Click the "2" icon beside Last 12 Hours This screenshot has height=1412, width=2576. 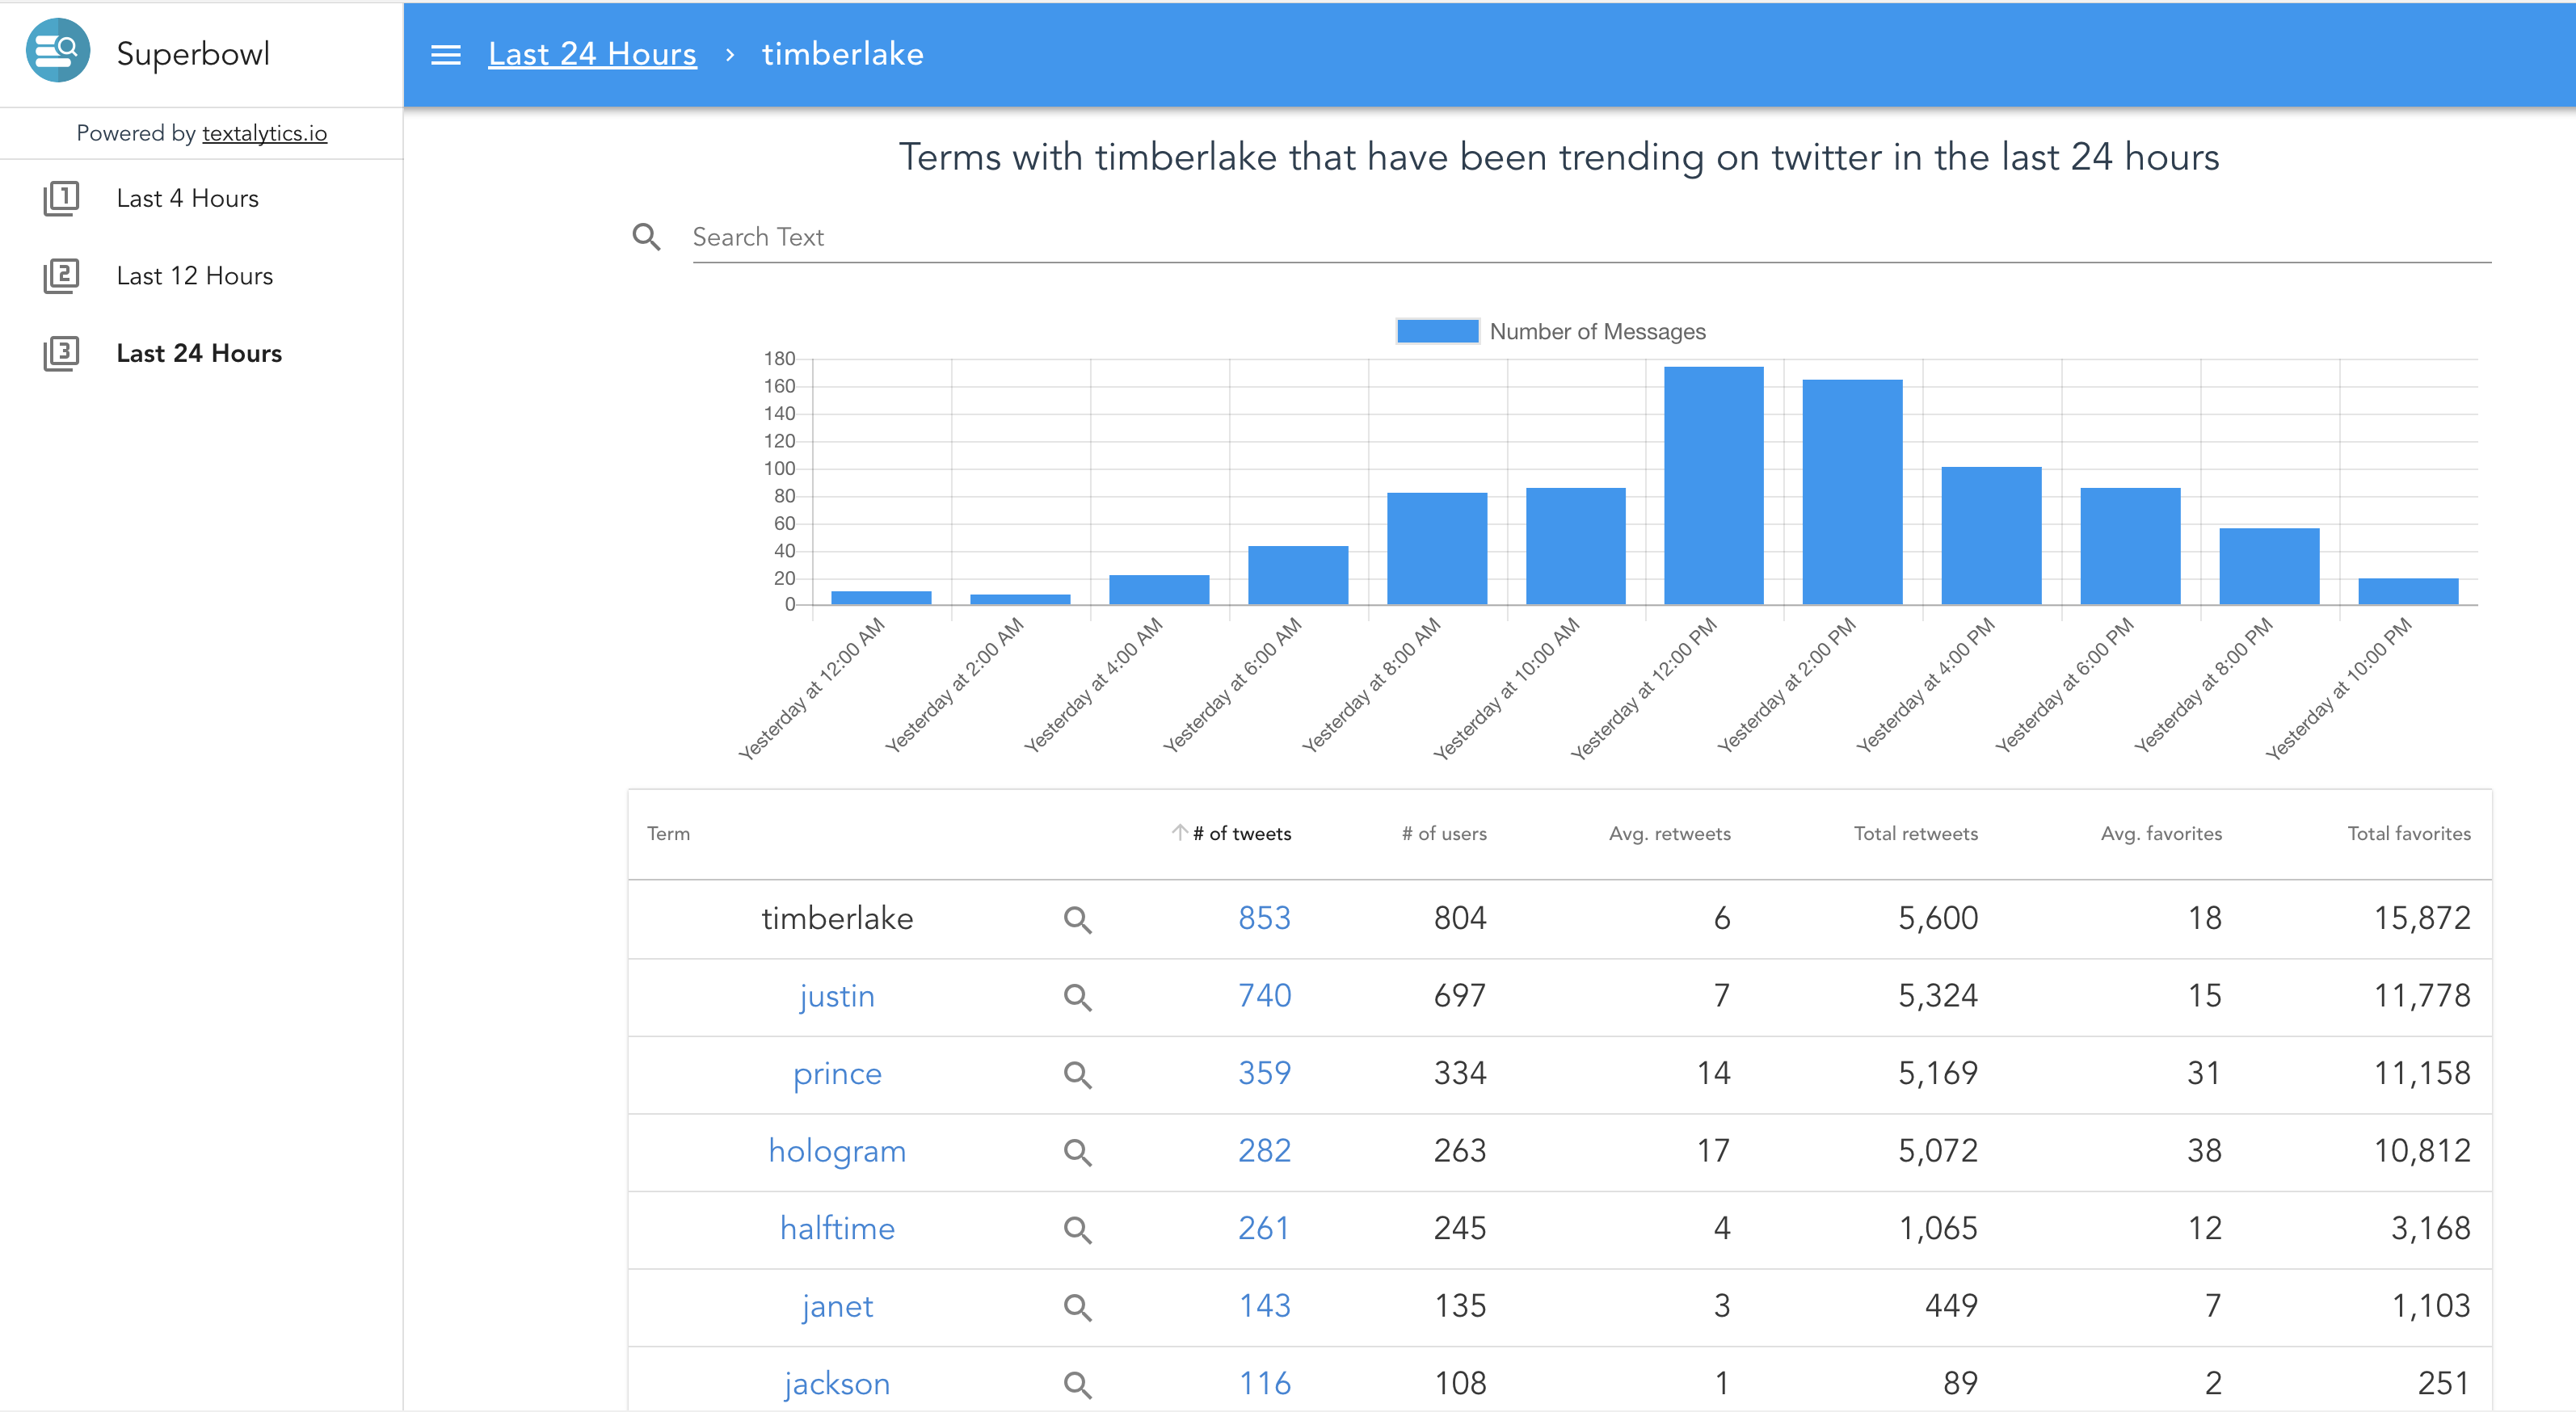[x=62, y=275]
